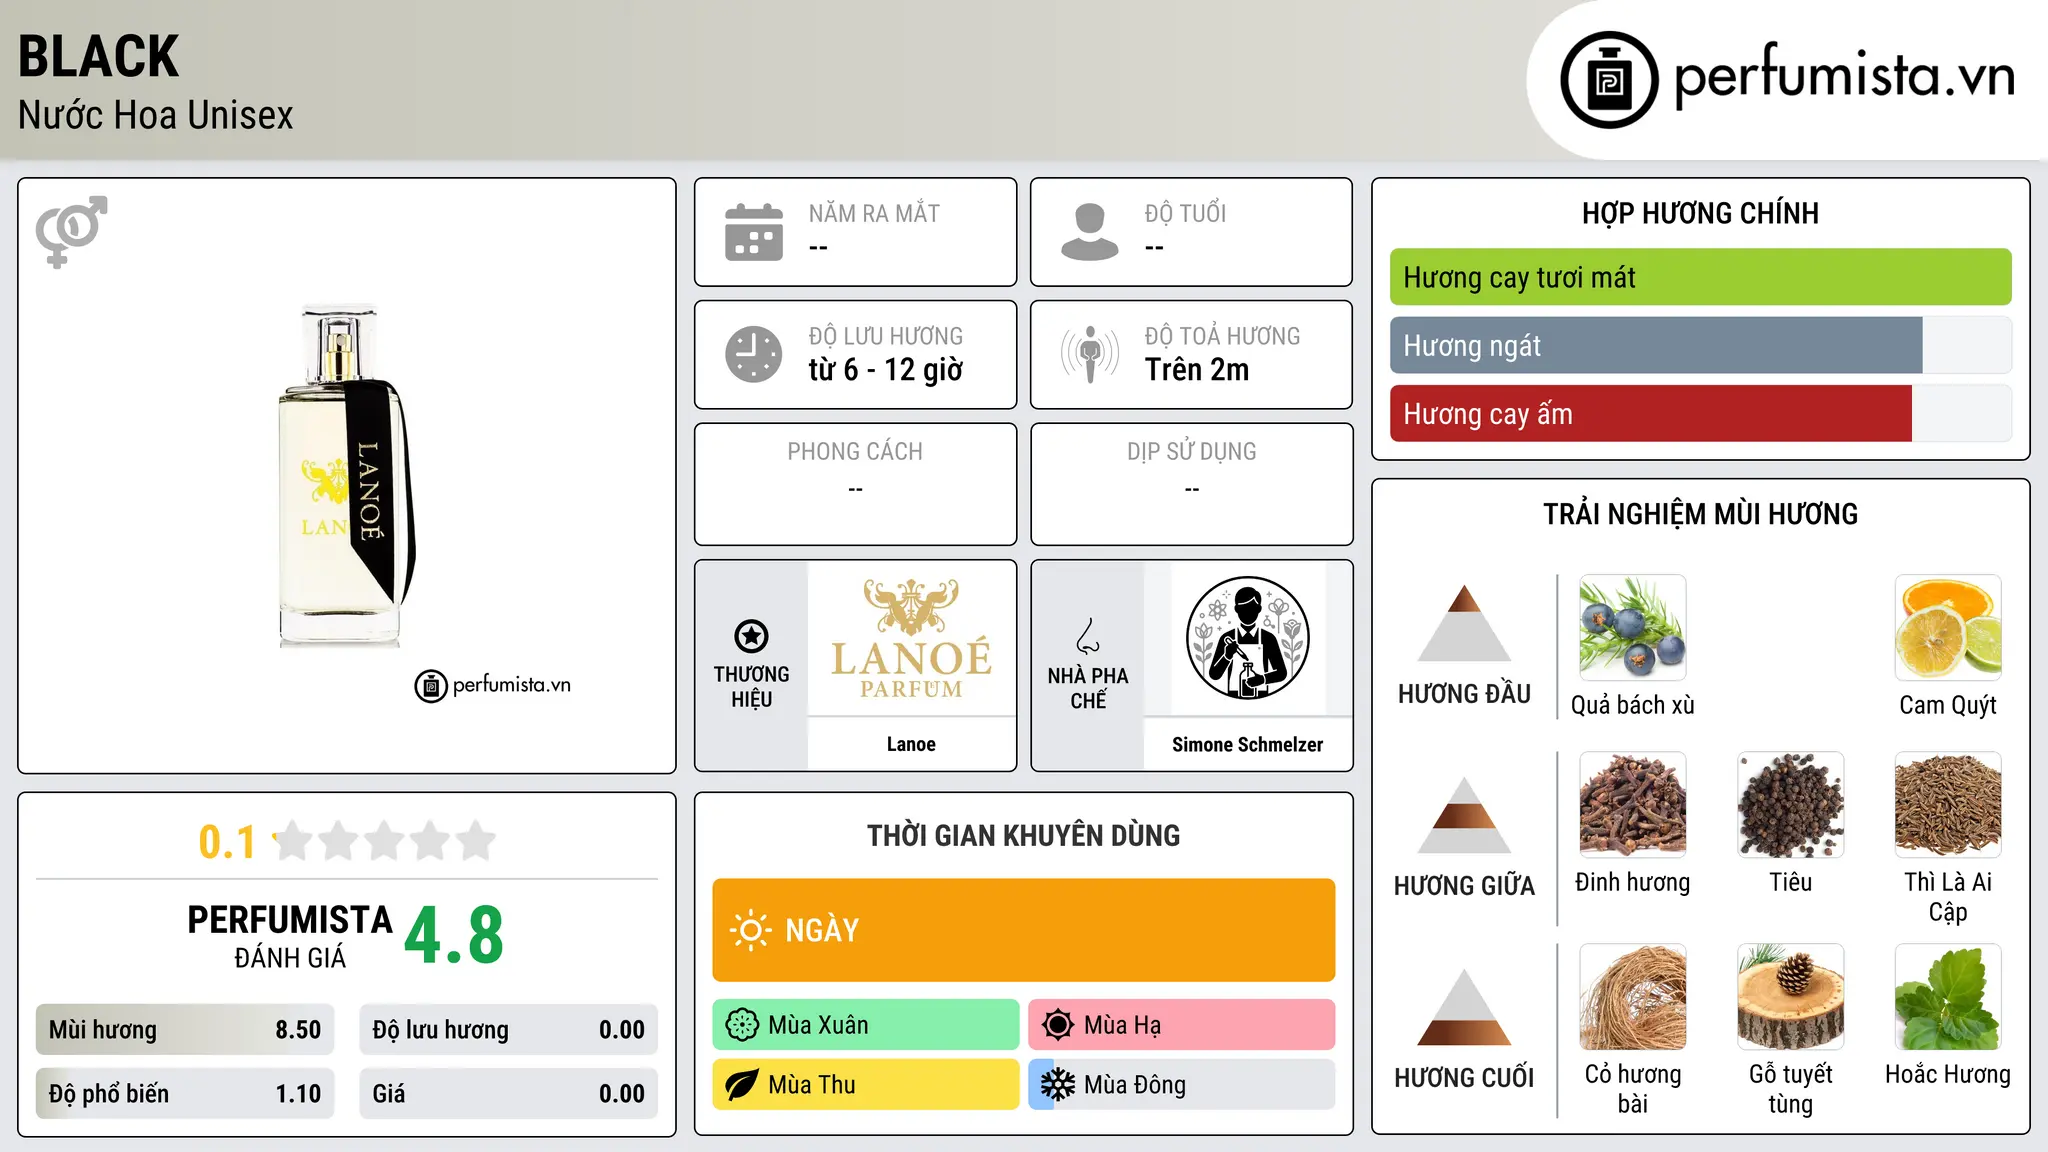Click the clock icon beside Độ lưu hương

coord(754,354)
